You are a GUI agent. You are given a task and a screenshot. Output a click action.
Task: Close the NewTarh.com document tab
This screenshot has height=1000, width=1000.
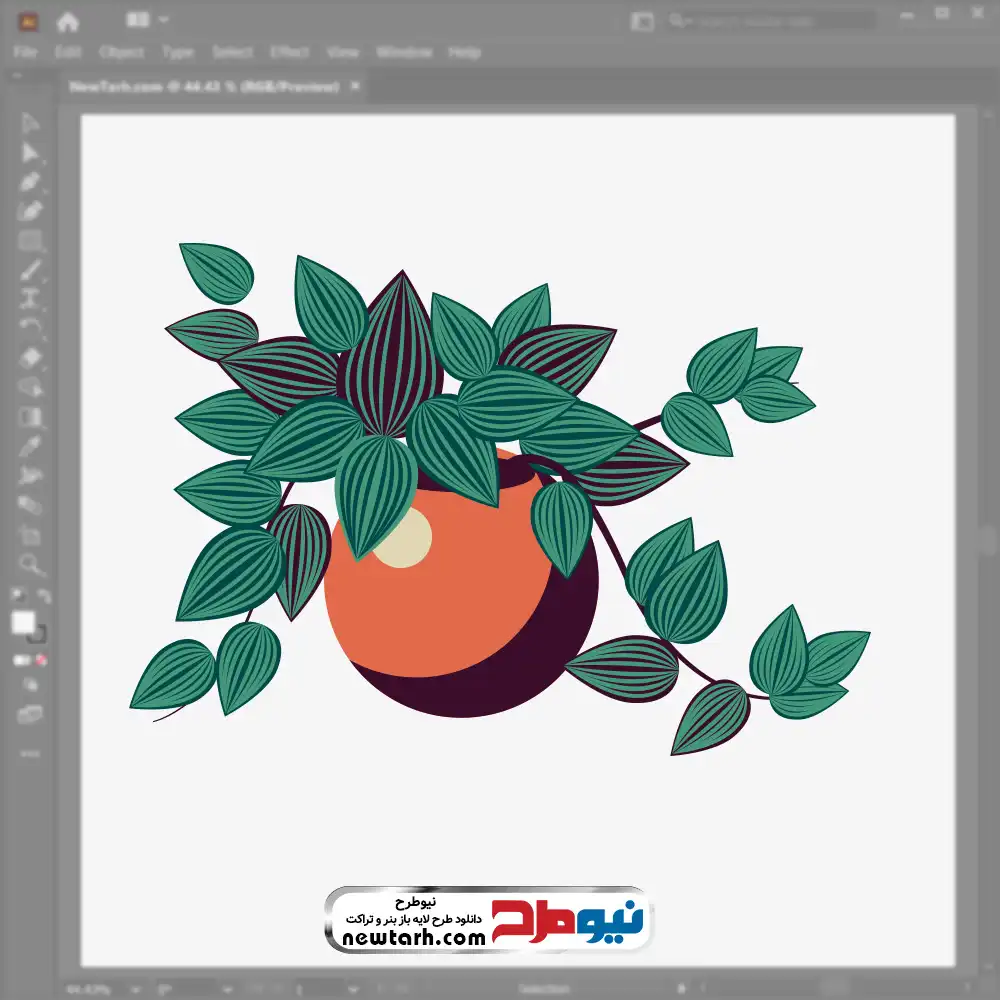tap(355, 87)
